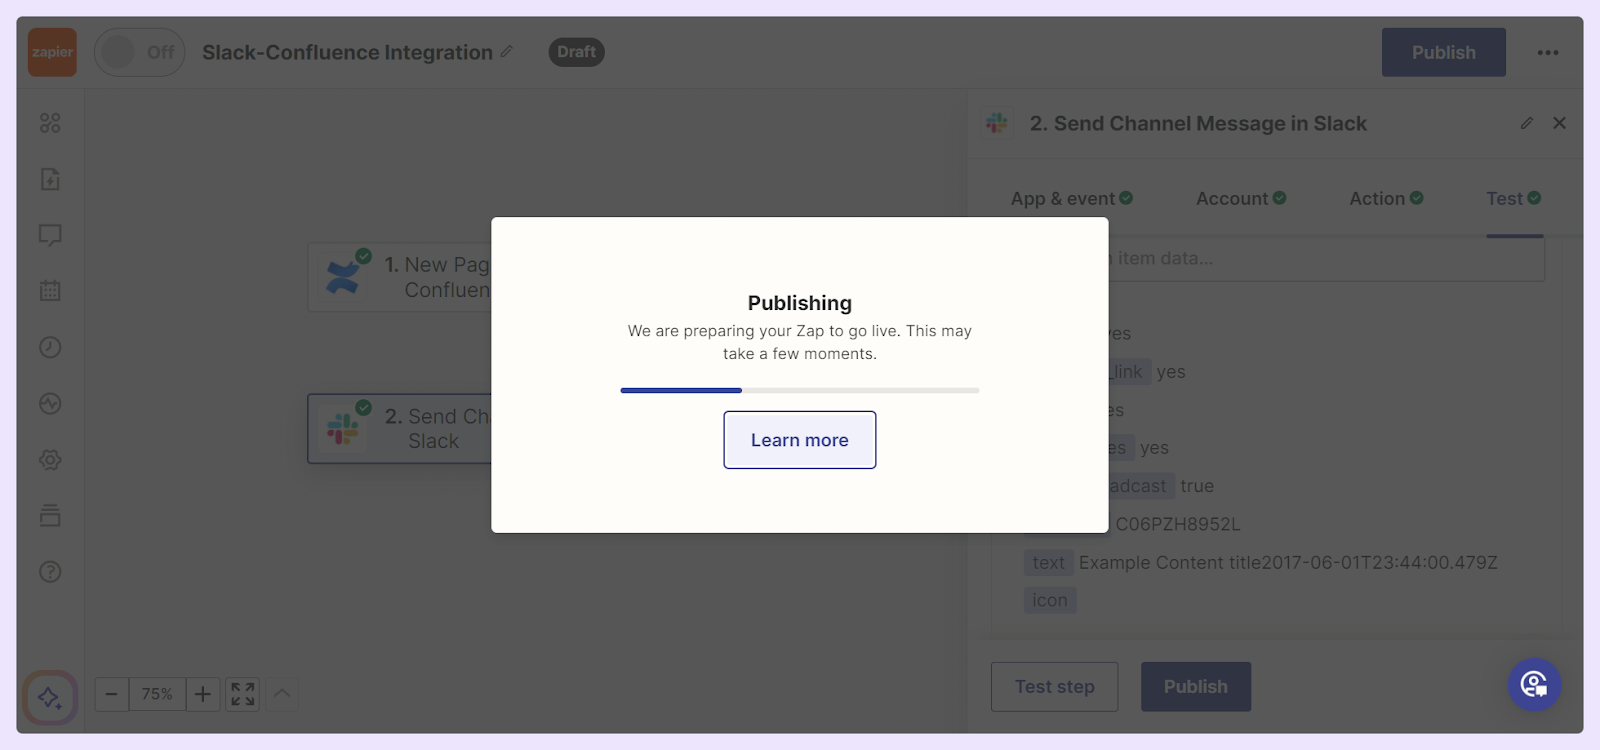Open the support chat bubble icon
The image size is (1600, 750).
coord(1535,685)
